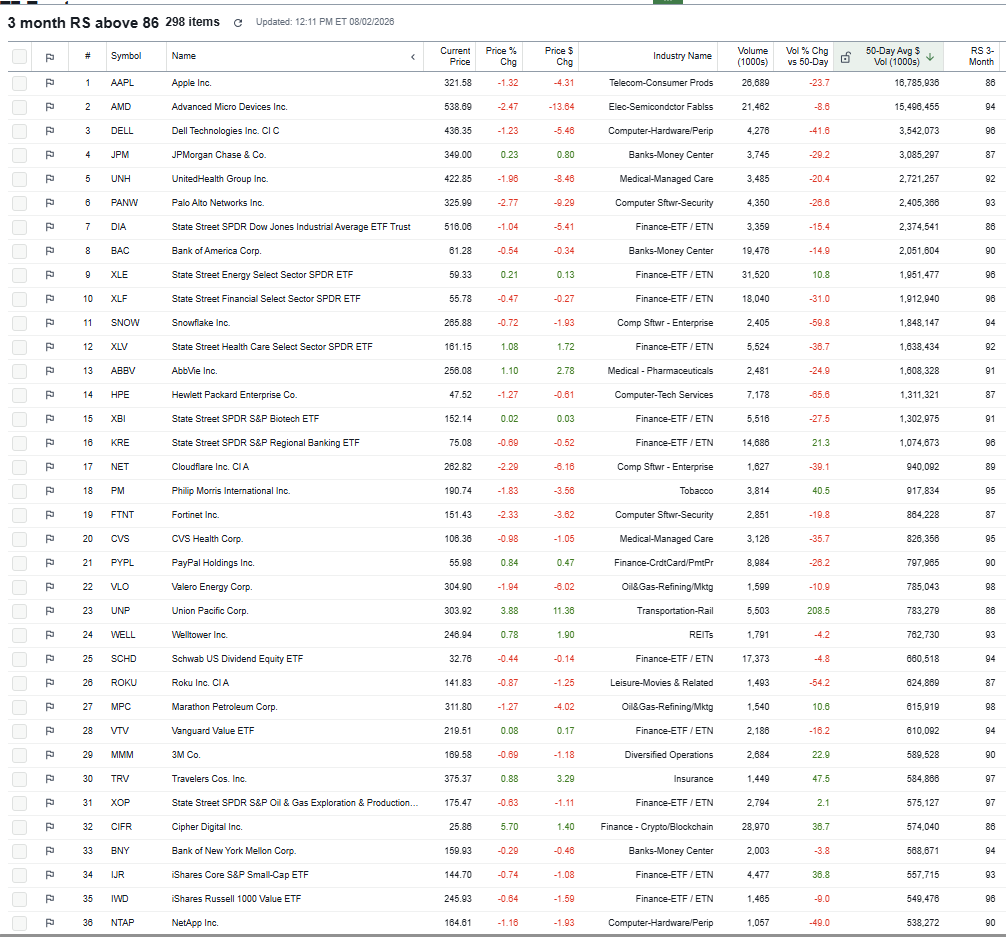
Task: Flag the MMM row
Action: coord(50,755)
